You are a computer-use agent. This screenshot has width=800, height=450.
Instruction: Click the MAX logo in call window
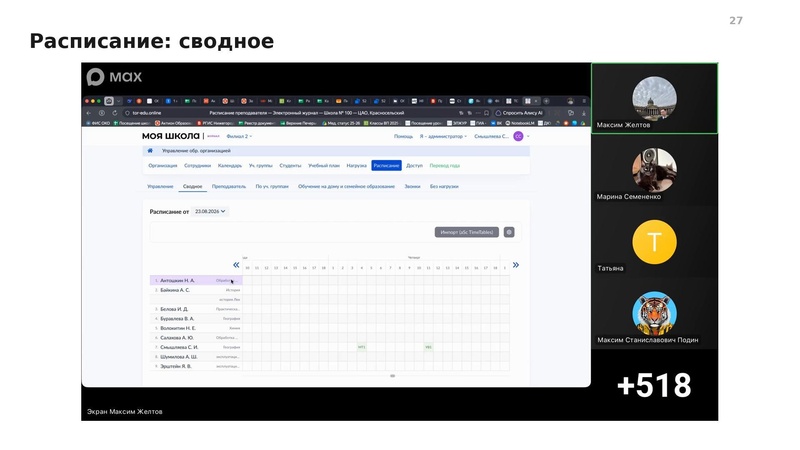pos(114,77)
